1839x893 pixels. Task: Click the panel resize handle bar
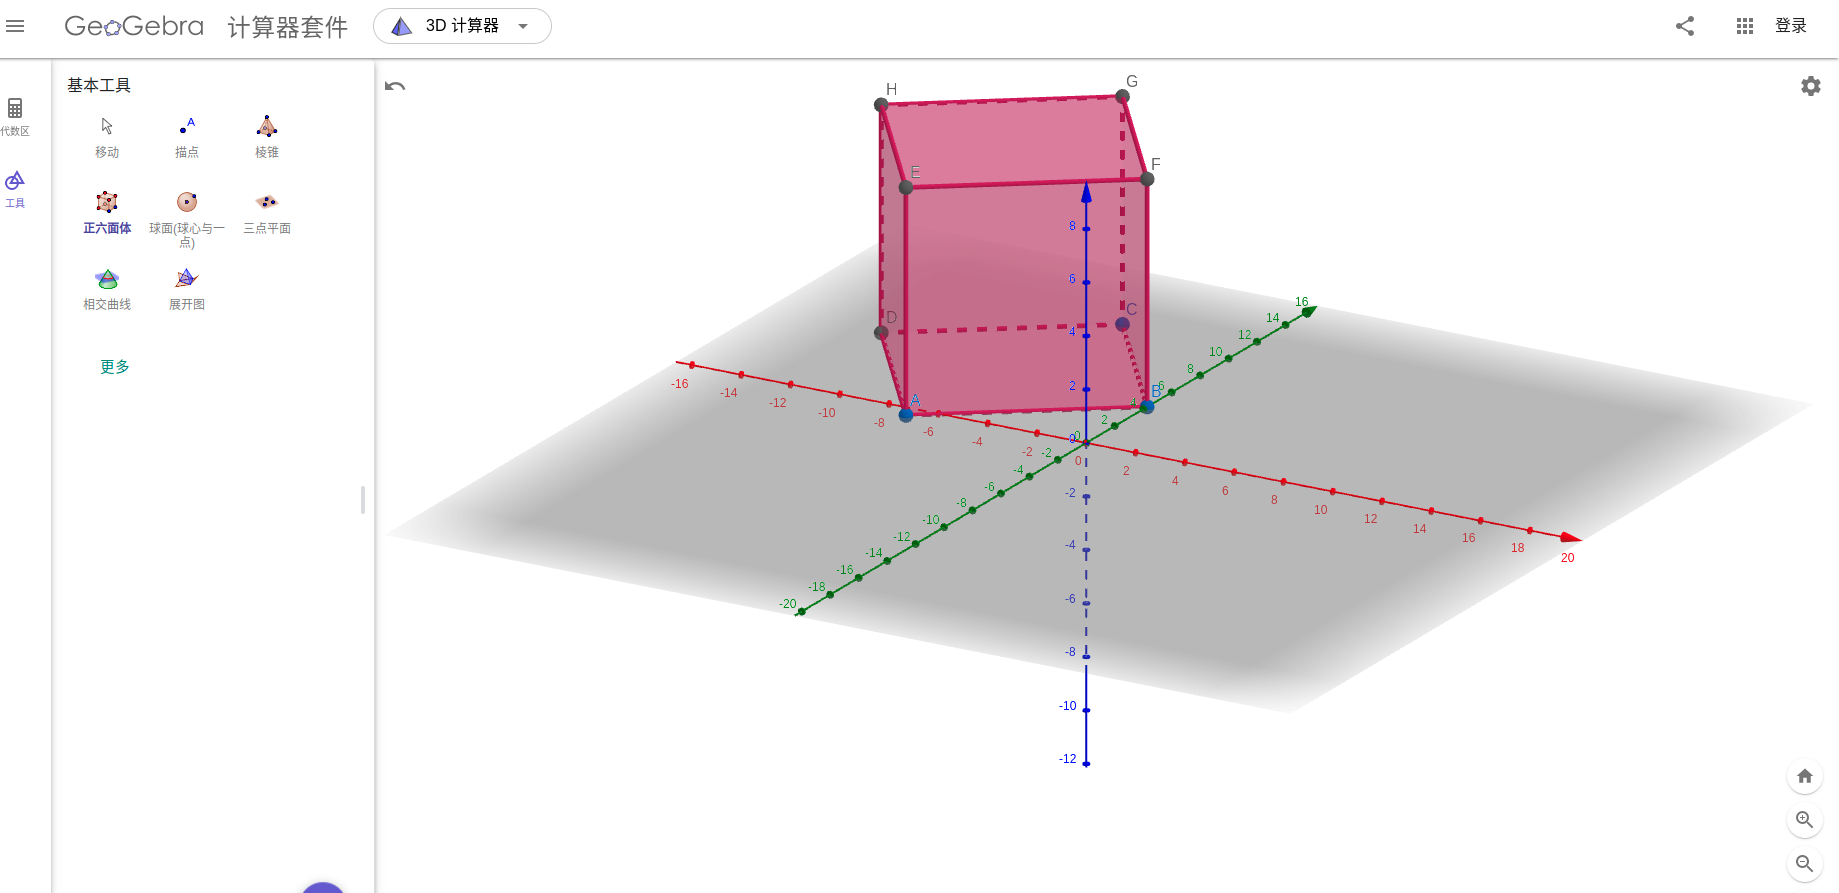363,500
